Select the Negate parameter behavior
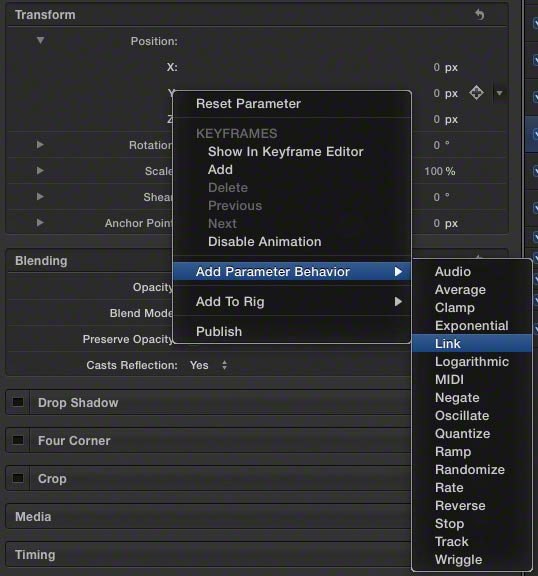The width and height of the screenshot is (538, 576). (x=472, y=398)
